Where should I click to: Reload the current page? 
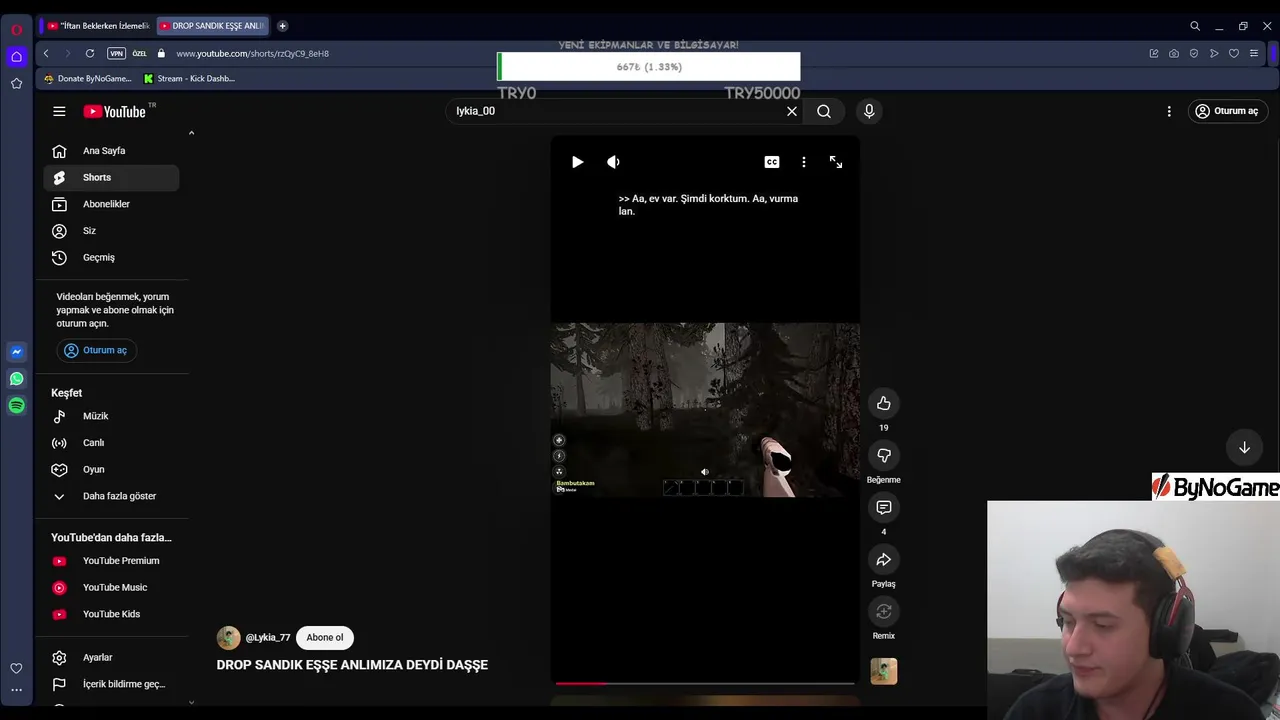pos(90,53)
